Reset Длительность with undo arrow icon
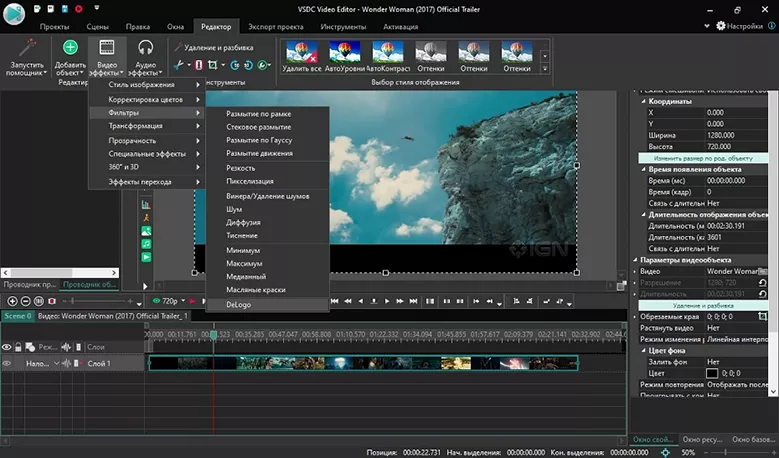The height and width of the screenshot is (458, 779). tap(762, 294)
